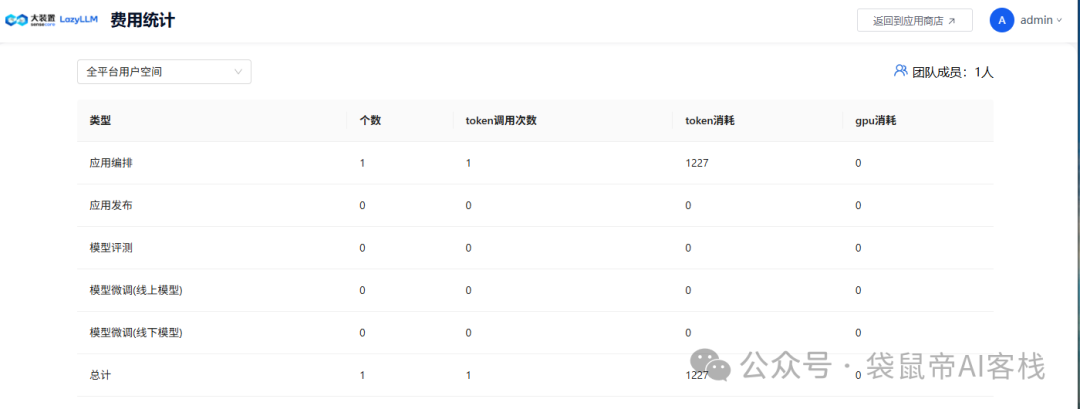Click 返回到应用商店 button
The height and width of the screenshot is (409, 1080).
pyautogui.click(x=914, y=21)
